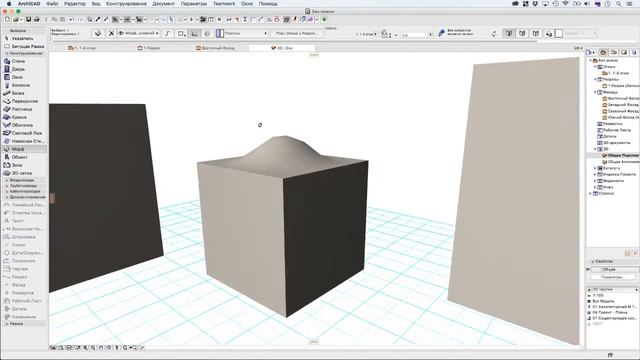Toggle the first geometry method button in info box
The width and height of the screenshot is (640, 360).
[509, 33]
